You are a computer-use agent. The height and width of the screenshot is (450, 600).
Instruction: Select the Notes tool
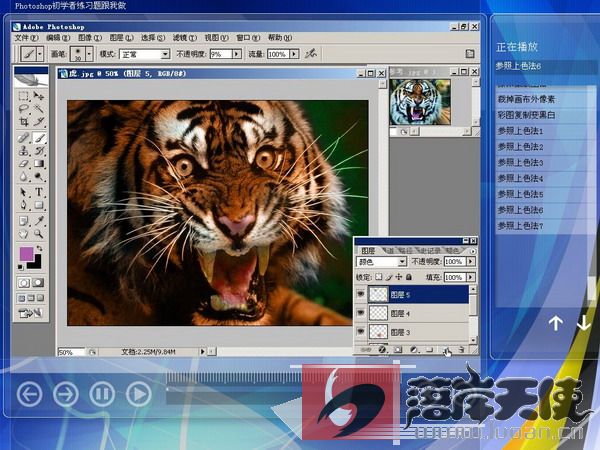24,221
